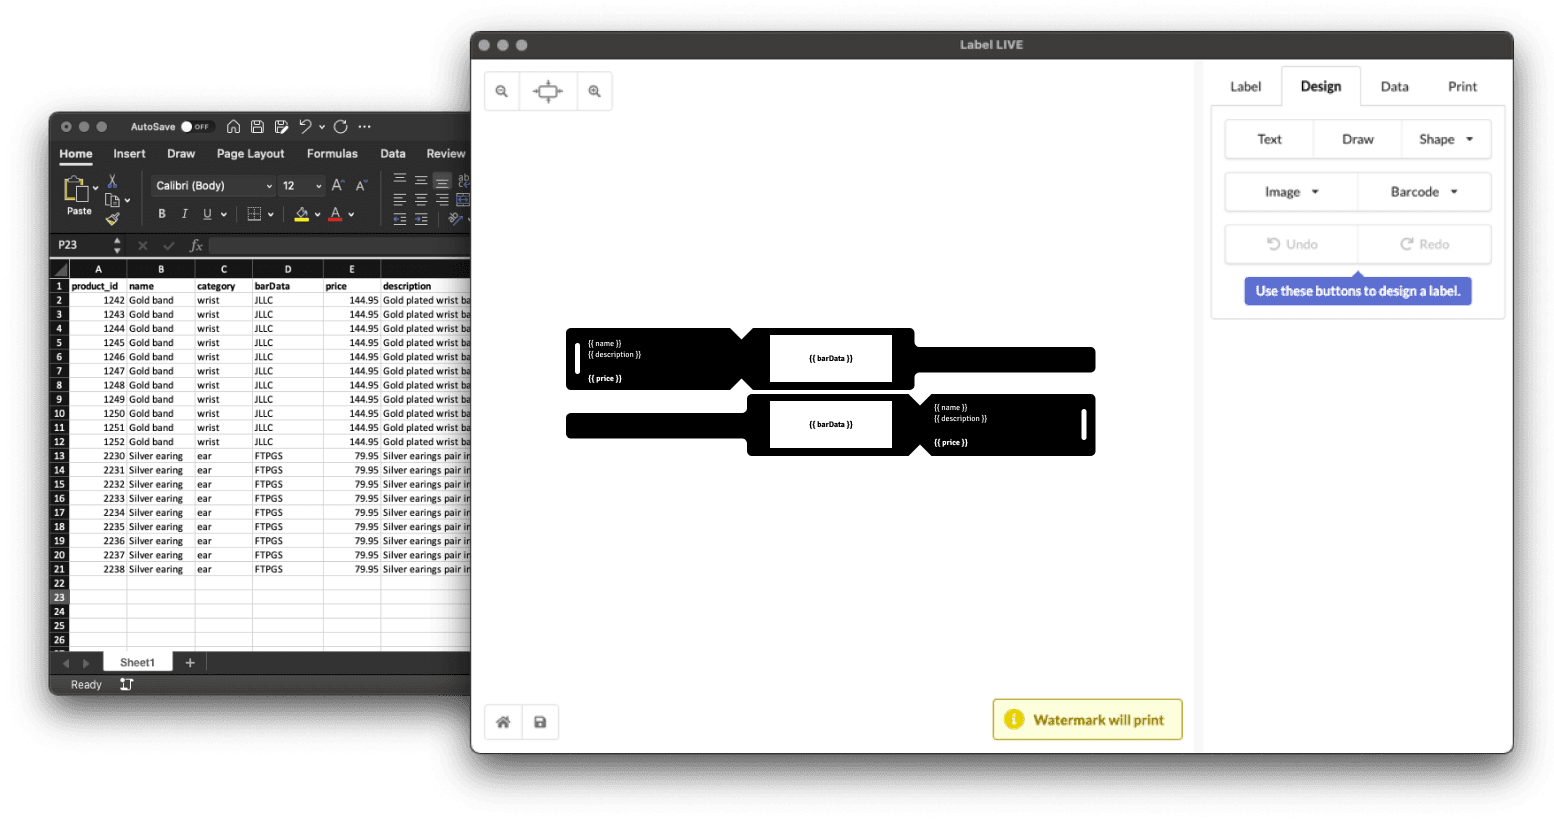The image size is (1554, 819).
Task: Click the Excel cell name box showing P23
Action: pyautogui.click(x=80, y=245)
